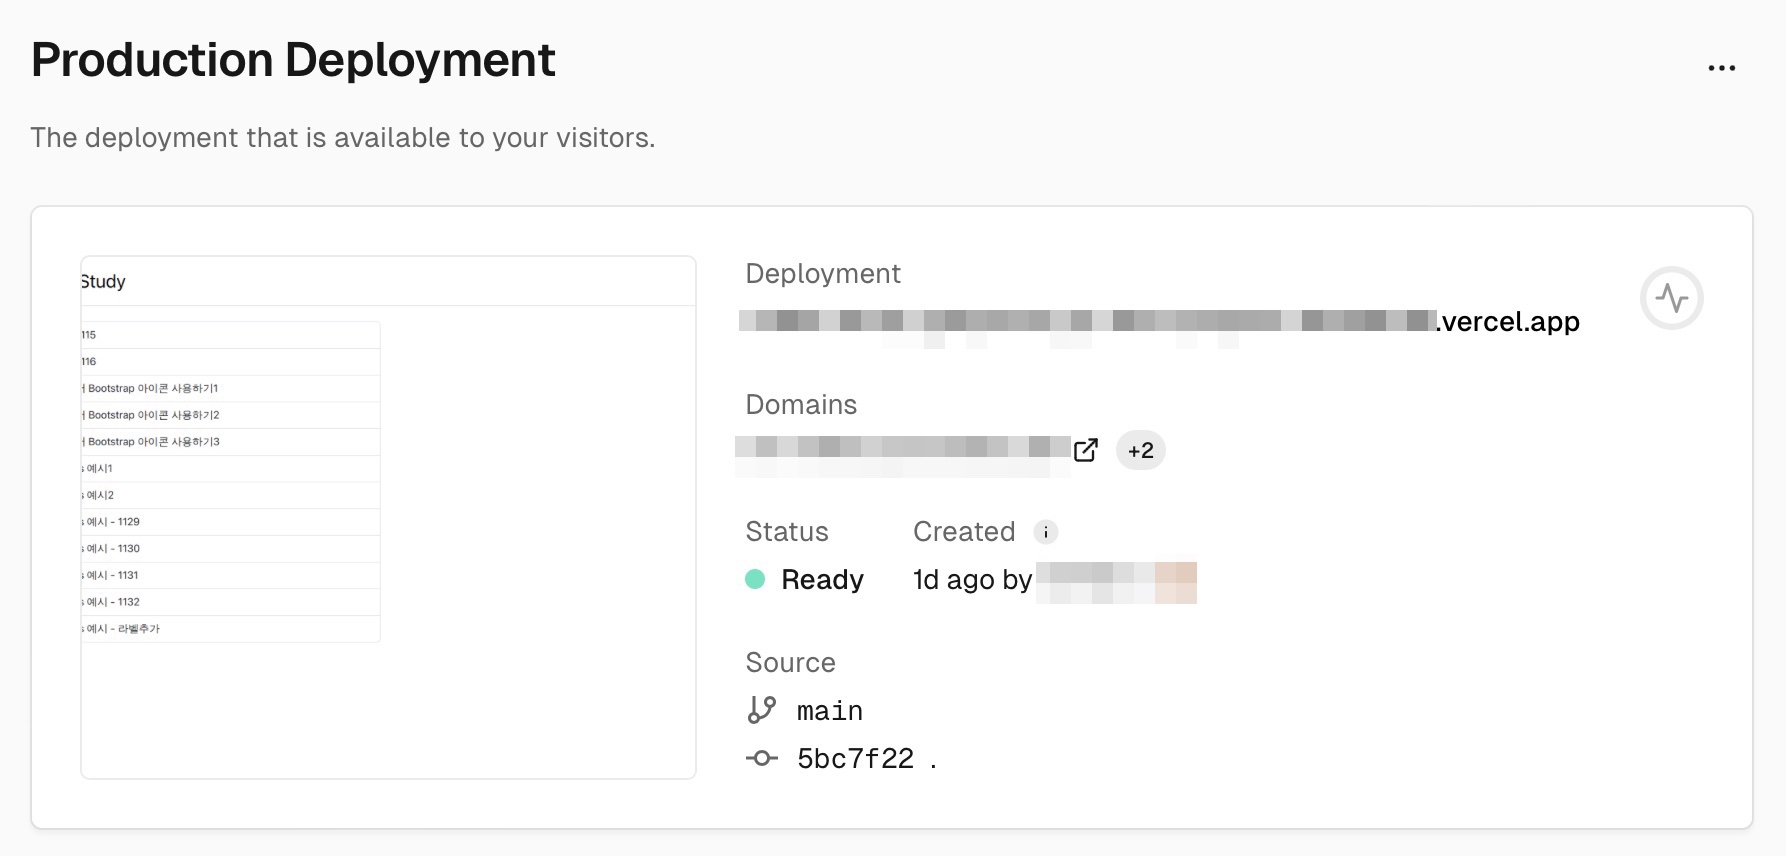Click the green Ready status dot
Screen dimensions: 1786x856
pyautogui.click(x=755, y=579)
